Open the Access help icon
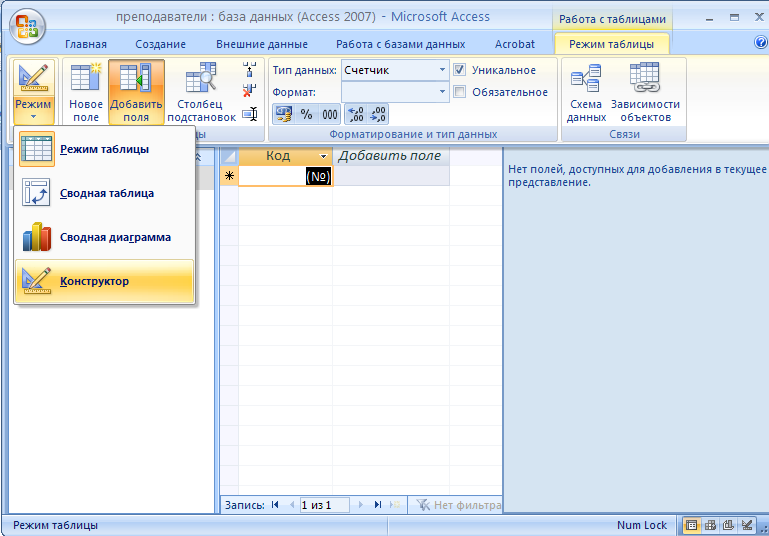 tap(761, 43)
